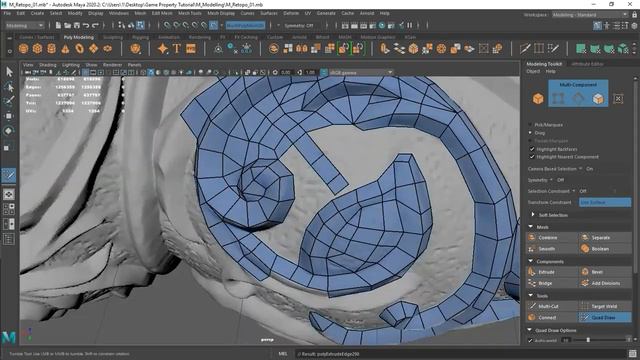The image size is (640, 360).
Task: Click the Save Scene icon
Action: (77, 25)
